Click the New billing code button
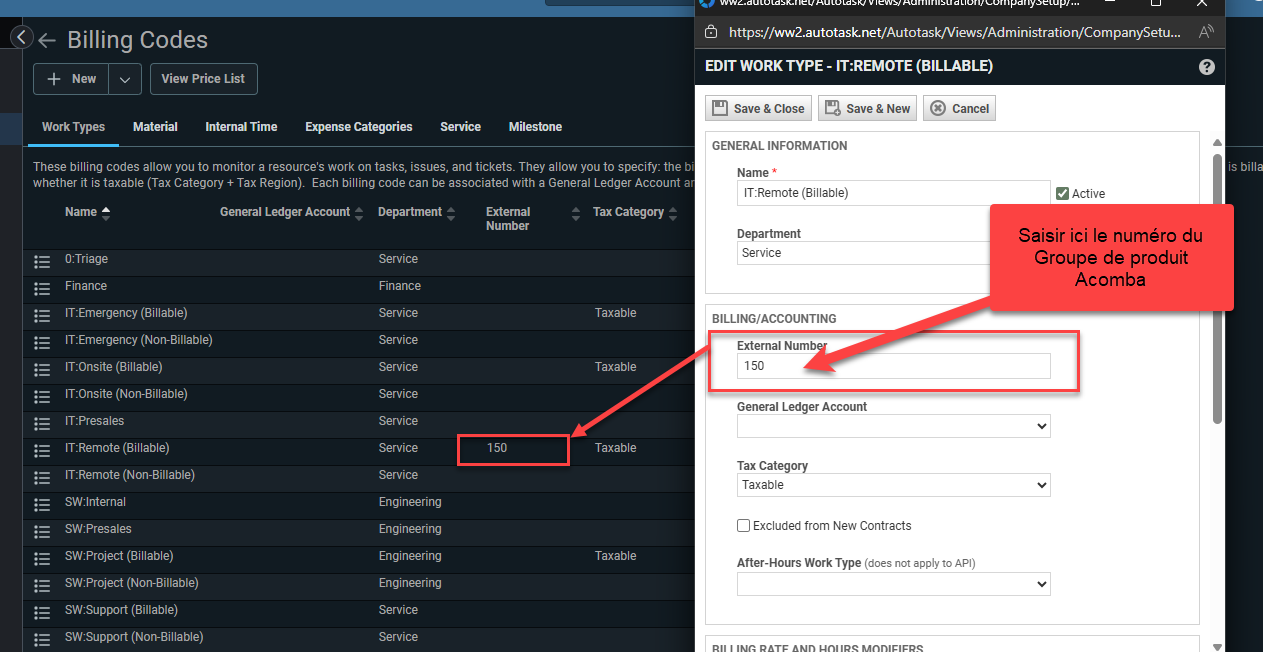1263x652 pixels. (x=72, y=79)
